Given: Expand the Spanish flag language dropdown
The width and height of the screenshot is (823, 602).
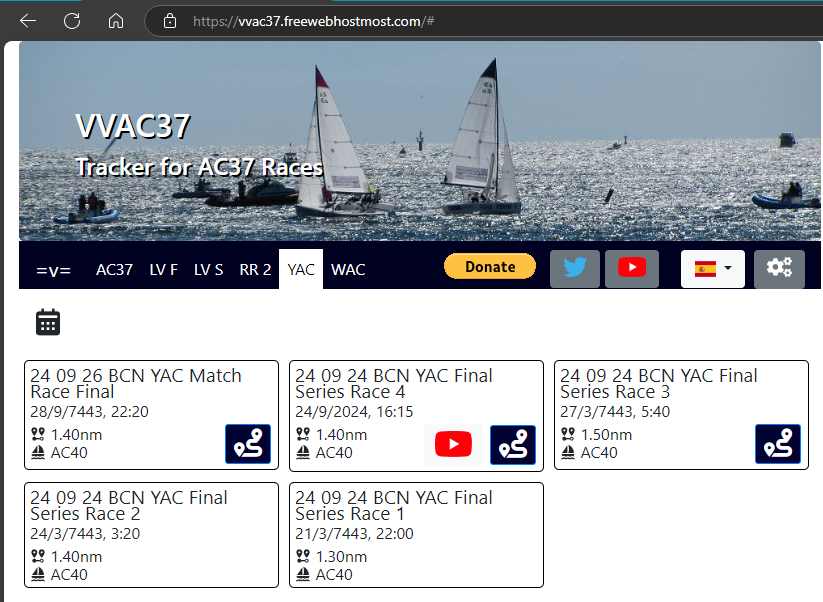Looking at the screenshot, I should point(713,269).
